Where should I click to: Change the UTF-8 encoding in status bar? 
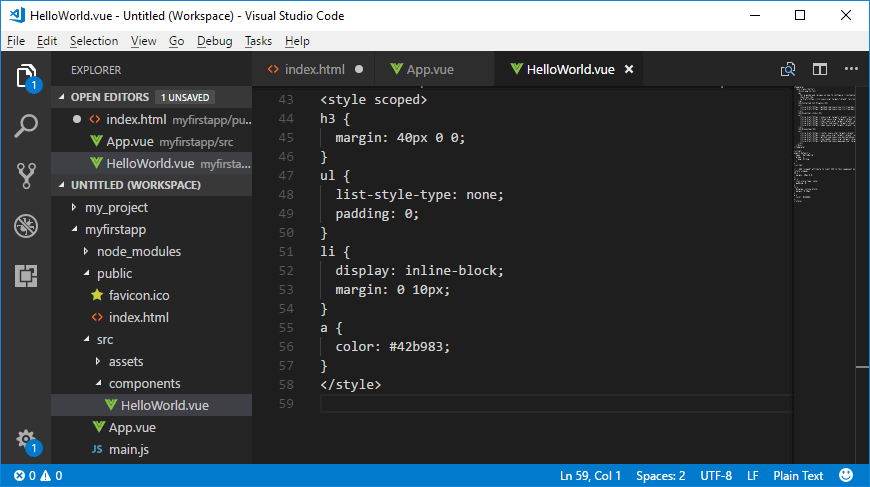coord(716,475)
